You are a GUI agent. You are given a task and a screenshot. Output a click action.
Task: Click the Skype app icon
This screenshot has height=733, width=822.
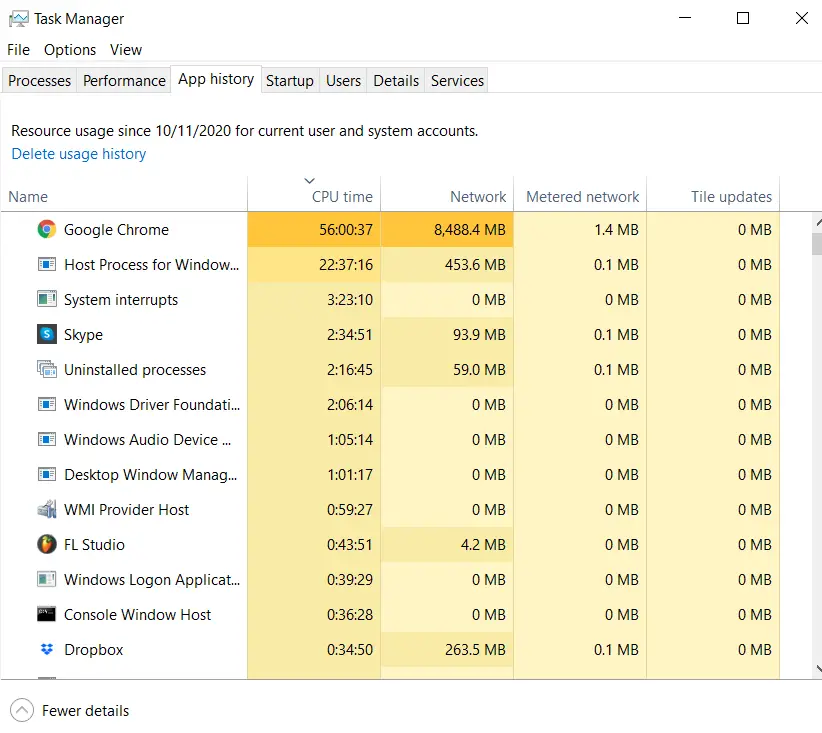[47, 334]
